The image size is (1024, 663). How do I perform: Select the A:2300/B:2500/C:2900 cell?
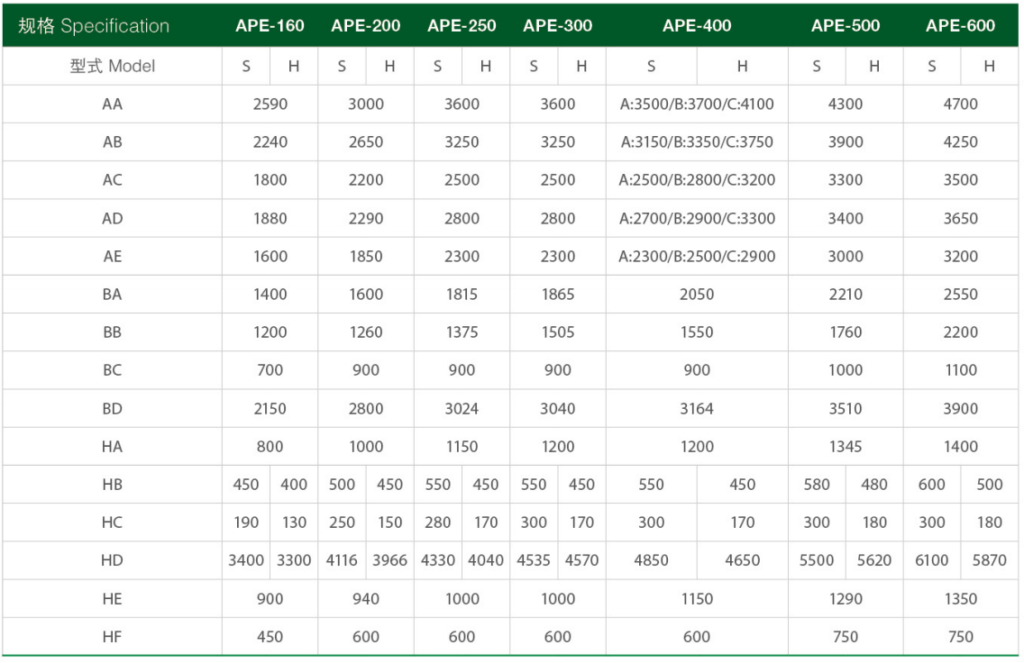coord(697,256)
